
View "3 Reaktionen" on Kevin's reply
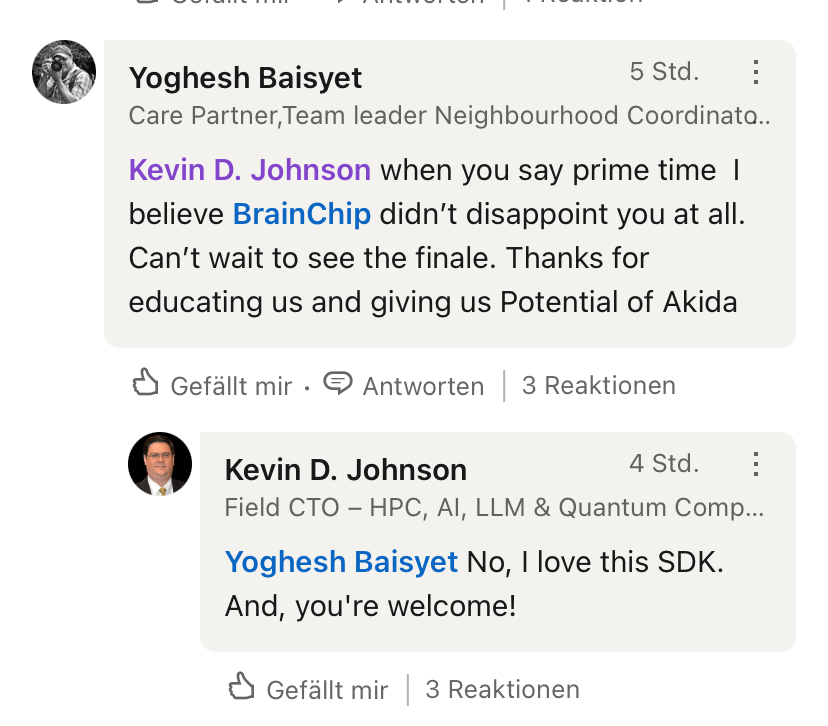502,689
